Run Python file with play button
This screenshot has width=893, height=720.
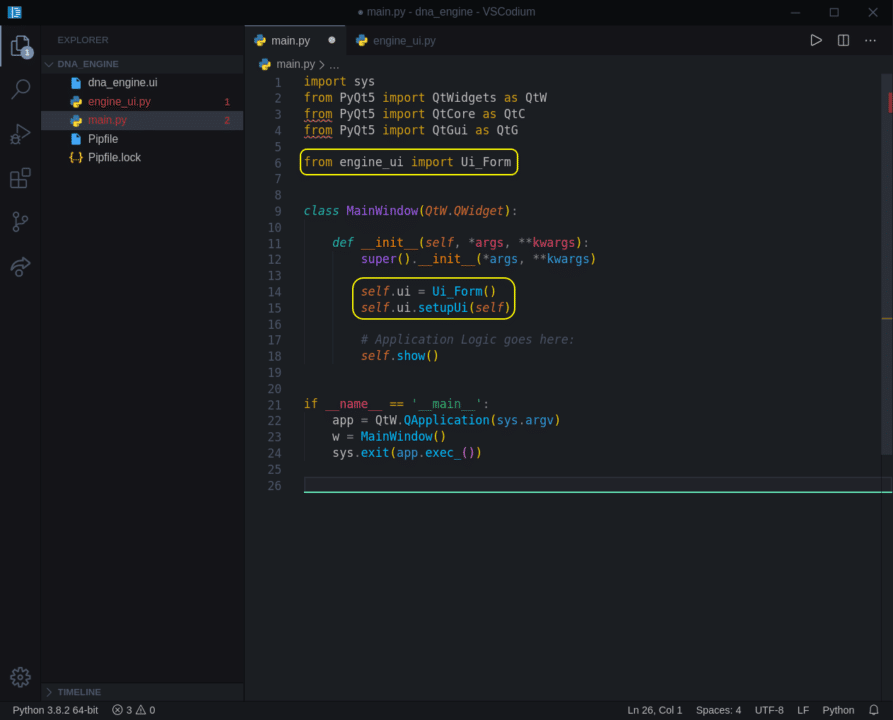816,40
